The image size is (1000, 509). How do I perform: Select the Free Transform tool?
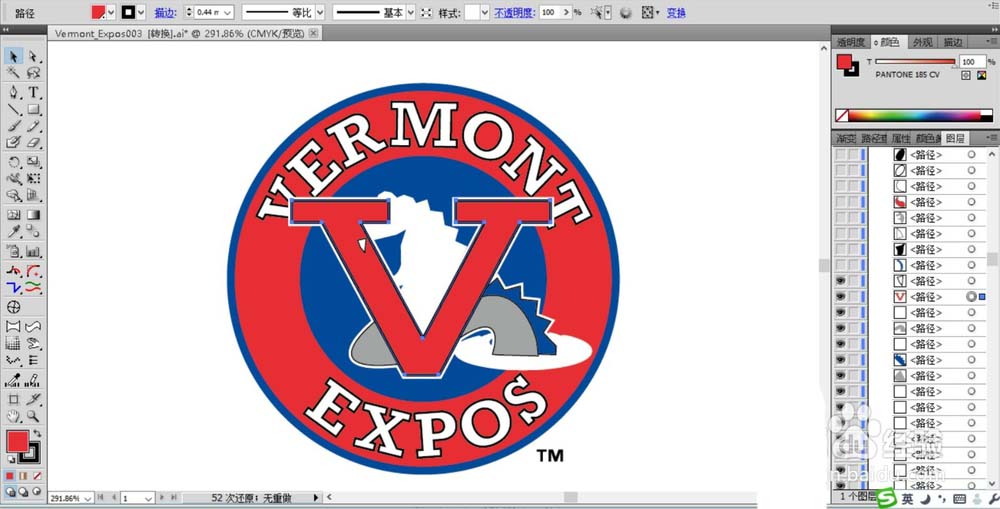click(33, 179)
